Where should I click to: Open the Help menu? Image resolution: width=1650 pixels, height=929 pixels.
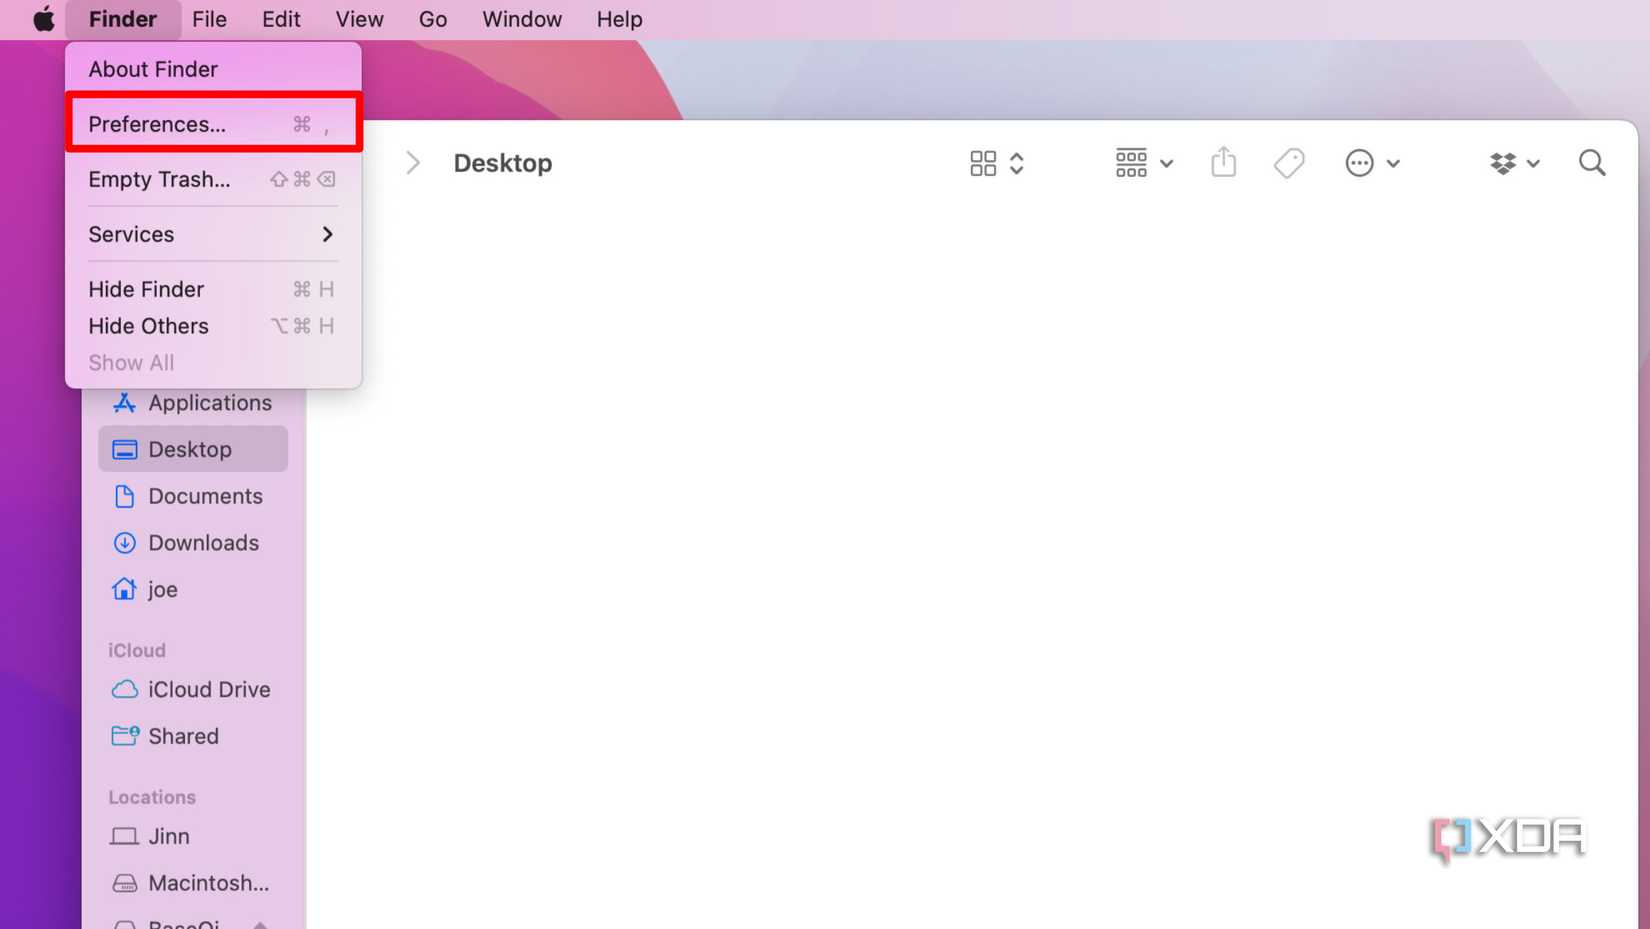[619, 19]
